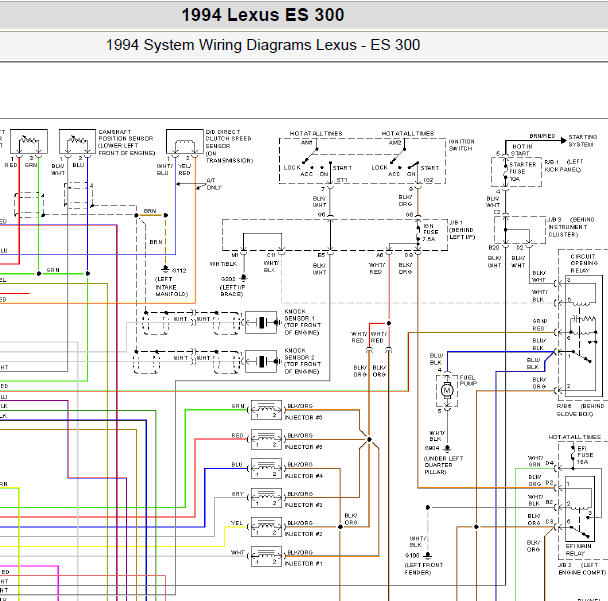Select the Injector #5 coil symbol
This screenshot has height=601, width=608.
(x=266, y=439)
